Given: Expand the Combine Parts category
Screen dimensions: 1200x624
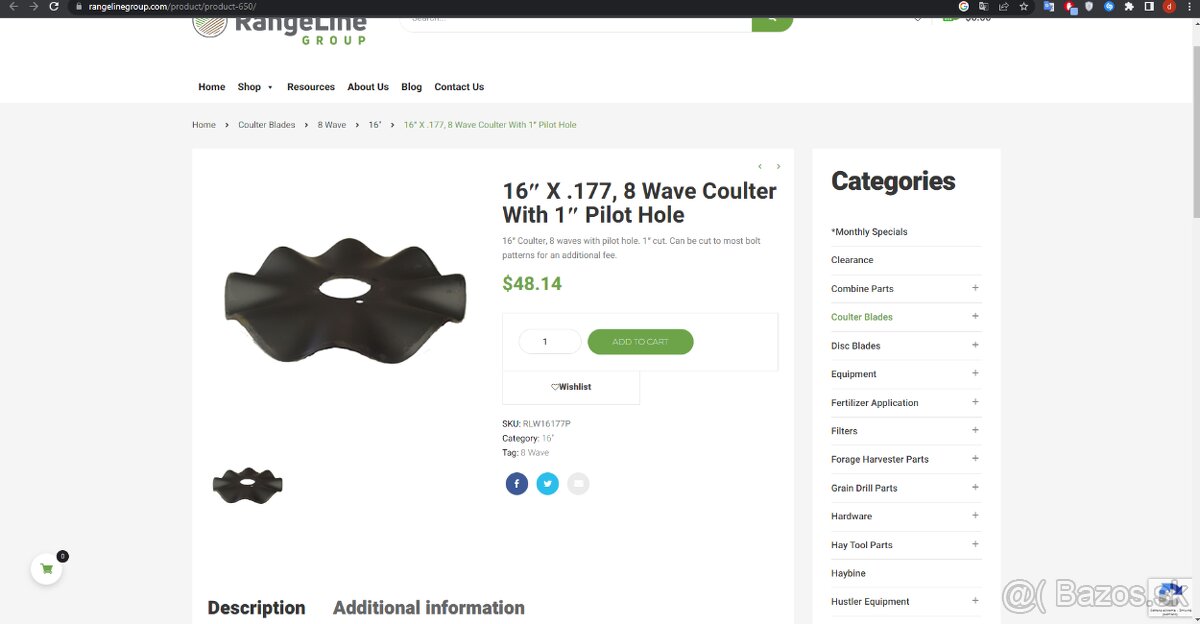Looking at the screenshot, I should pos(975,288).
